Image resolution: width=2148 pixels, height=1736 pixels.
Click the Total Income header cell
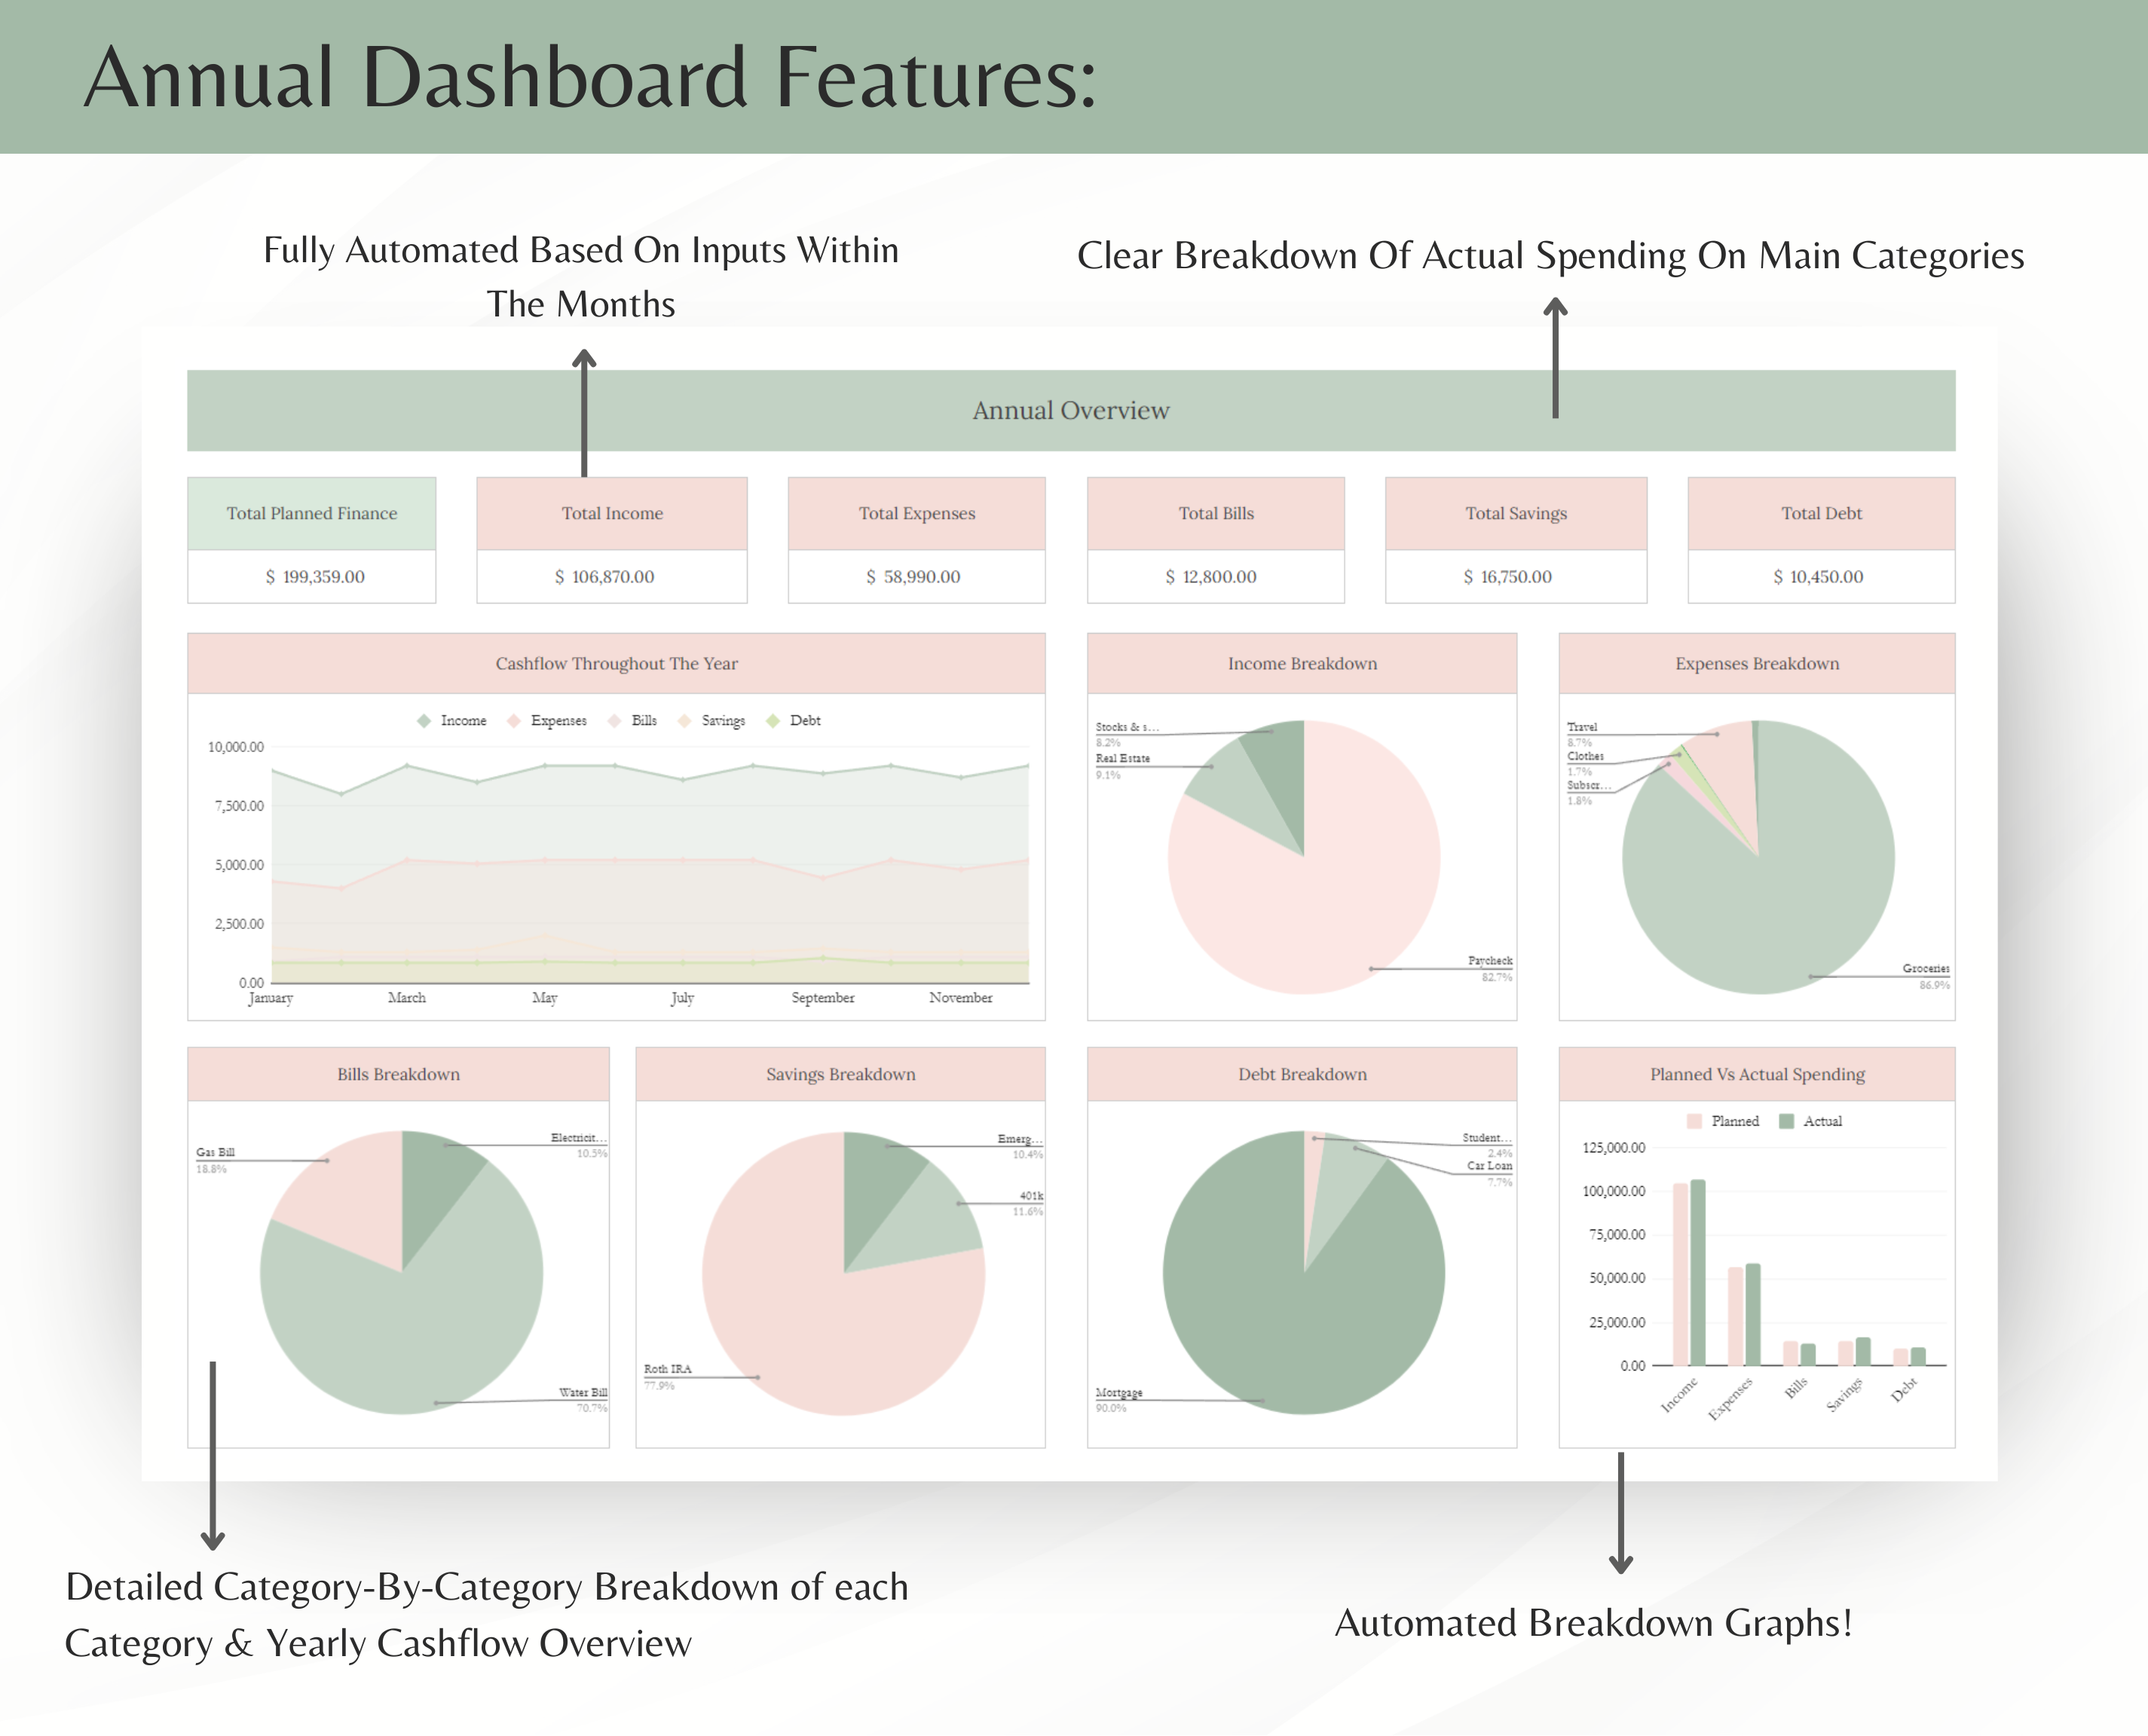(612, 513)
